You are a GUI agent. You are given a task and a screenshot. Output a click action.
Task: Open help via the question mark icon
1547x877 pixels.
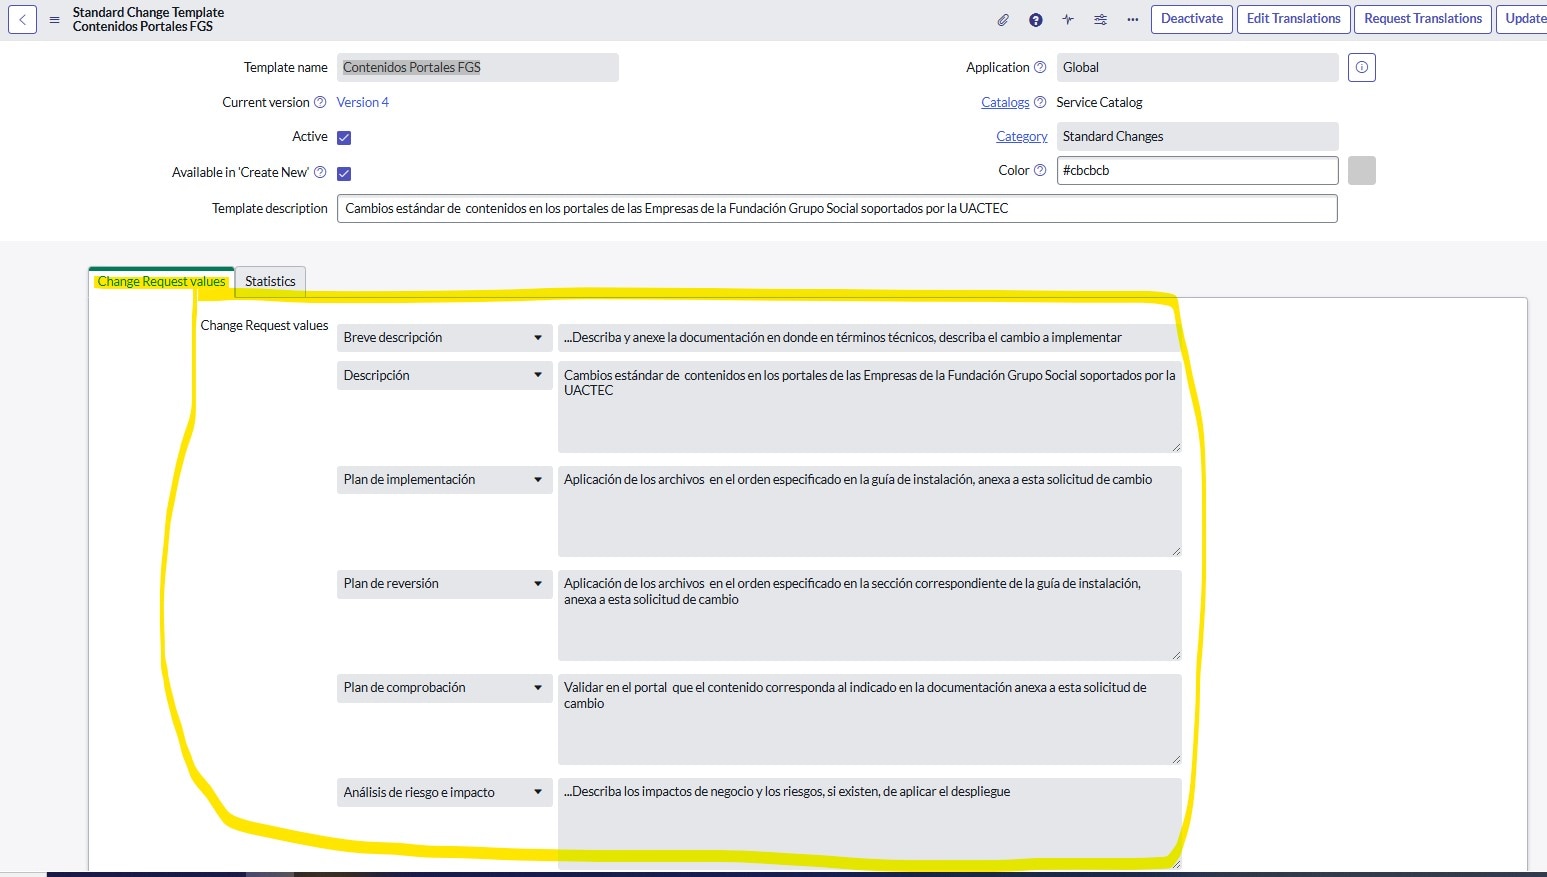click(1035, 19)
